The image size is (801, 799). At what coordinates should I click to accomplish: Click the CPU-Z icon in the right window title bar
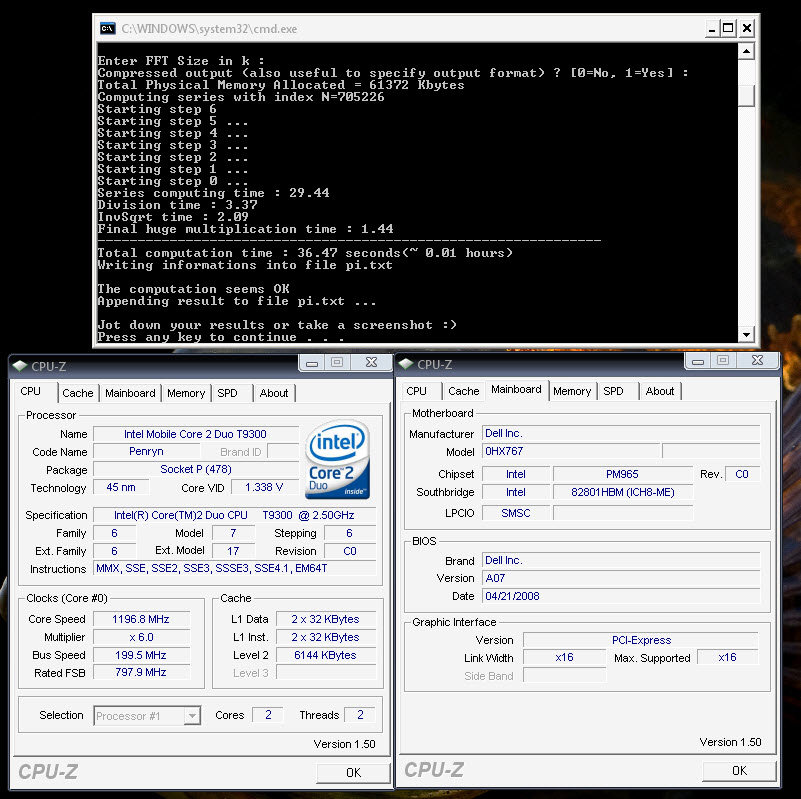tap(406, 364)
